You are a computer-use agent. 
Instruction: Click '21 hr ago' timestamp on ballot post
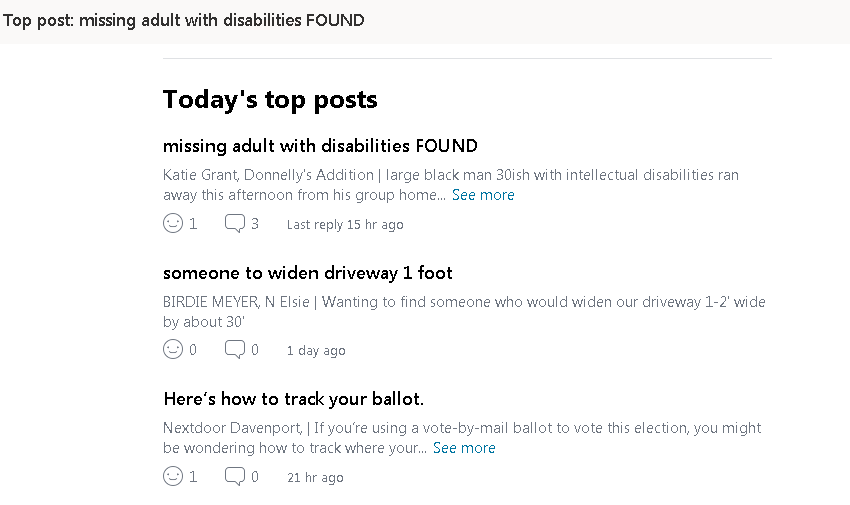[315, 477]
